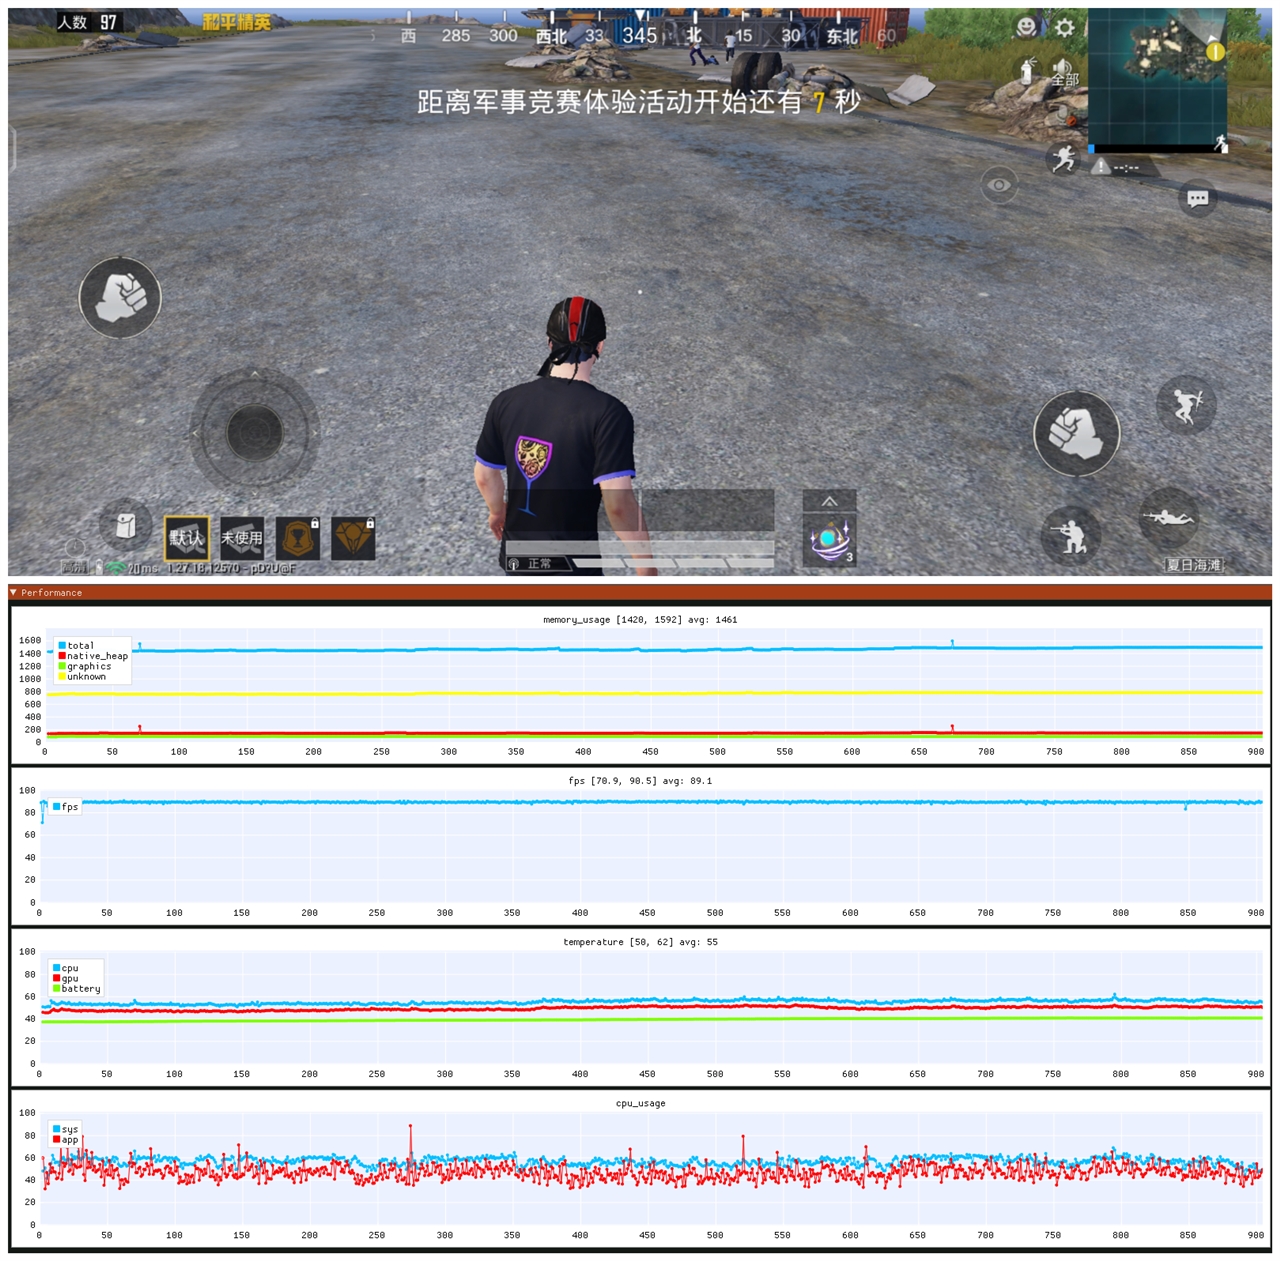Tap the prone stance icon
This screenshot has width=1280, height=1261.
tap(1169, 517)
